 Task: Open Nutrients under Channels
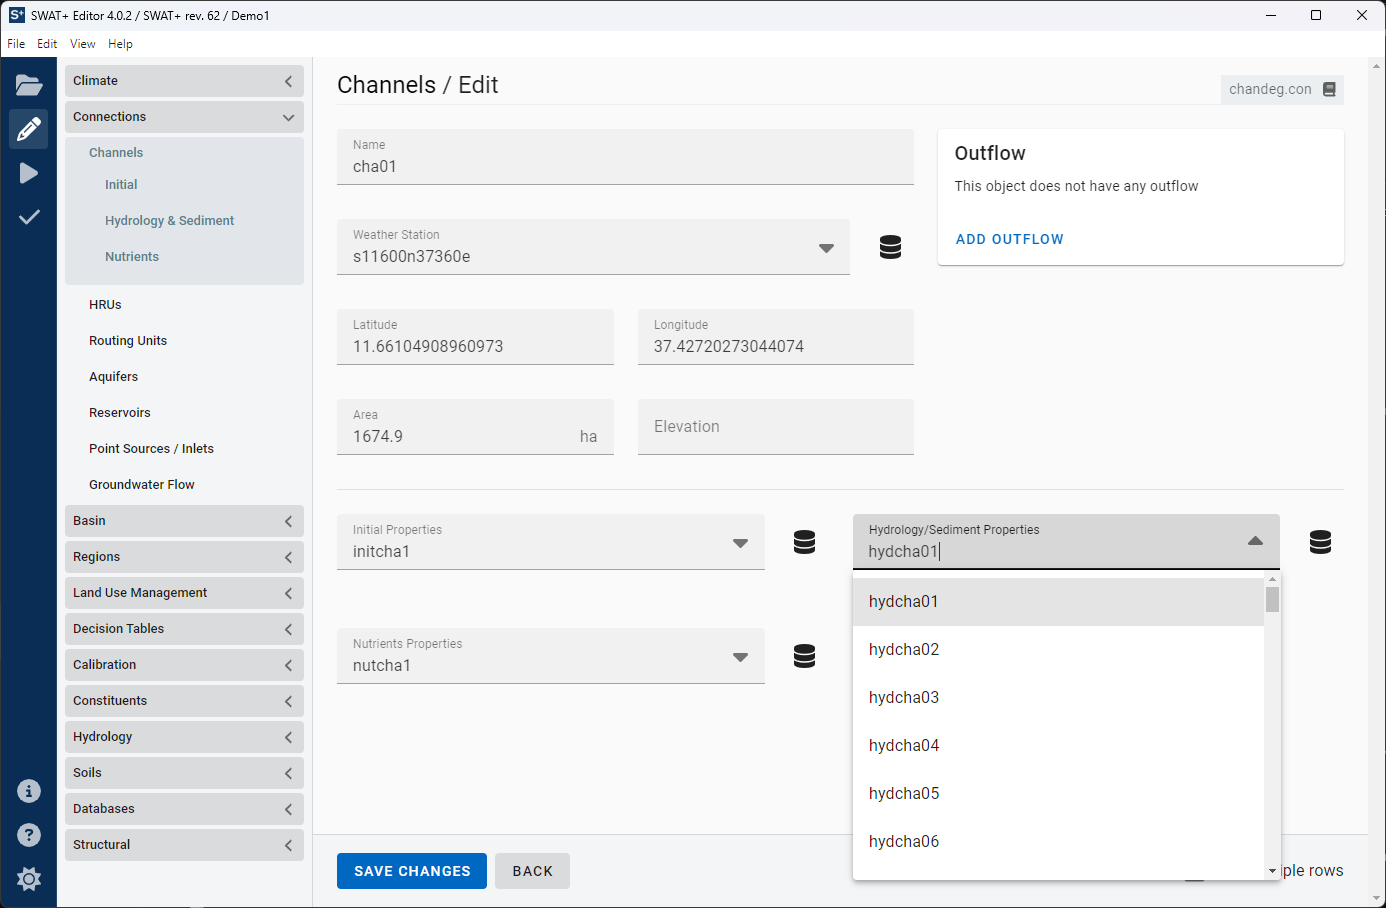point(132,257)
